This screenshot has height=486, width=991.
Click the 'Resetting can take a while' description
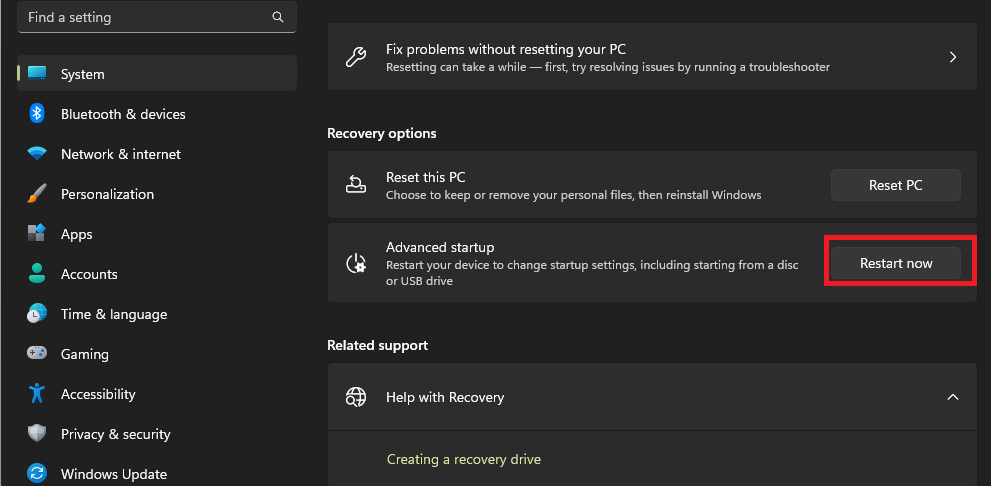pyautogui.click(x=607, y=66)
